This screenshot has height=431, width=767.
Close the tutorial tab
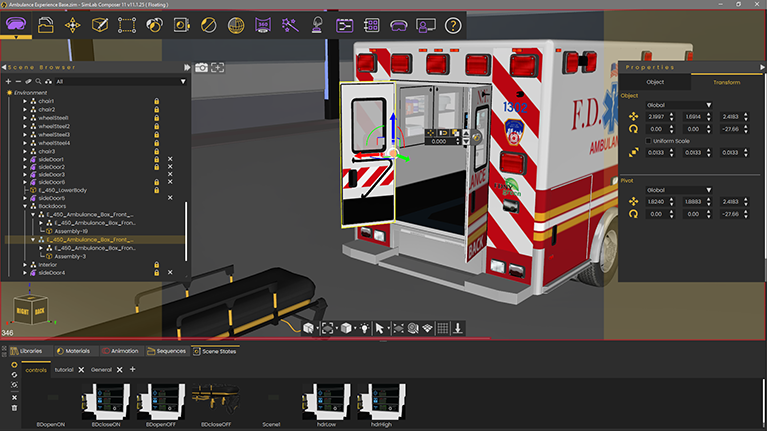pos(81,370)
